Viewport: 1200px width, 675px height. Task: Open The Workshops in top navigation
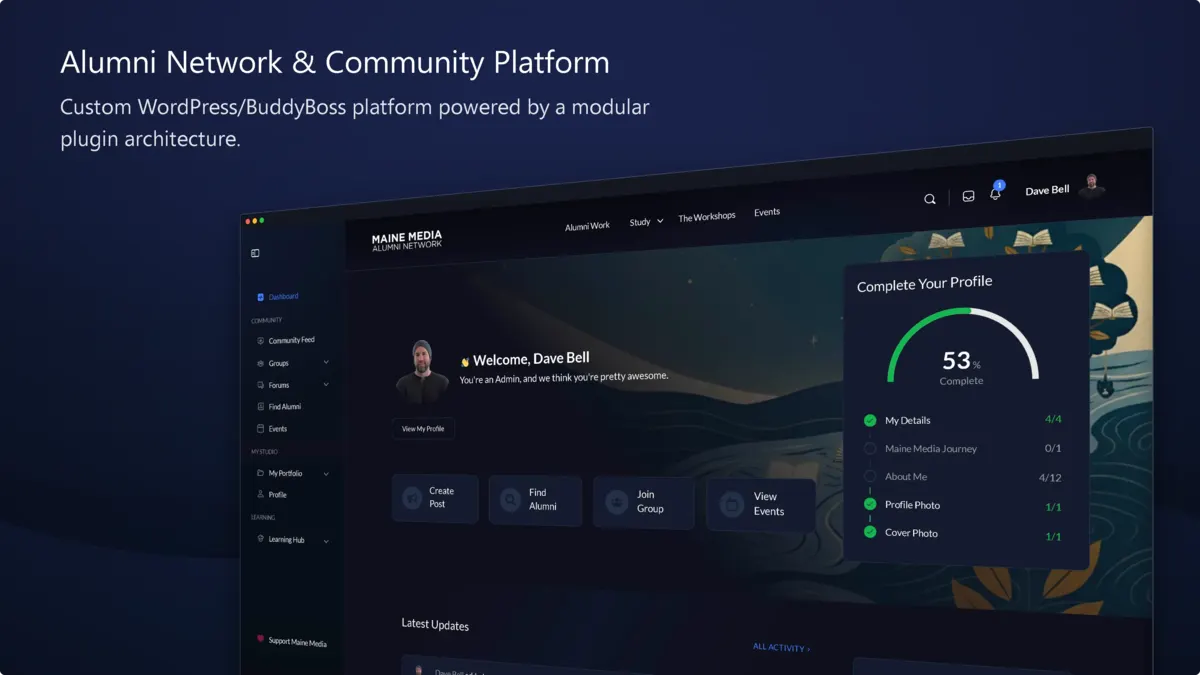coord(707,217)
